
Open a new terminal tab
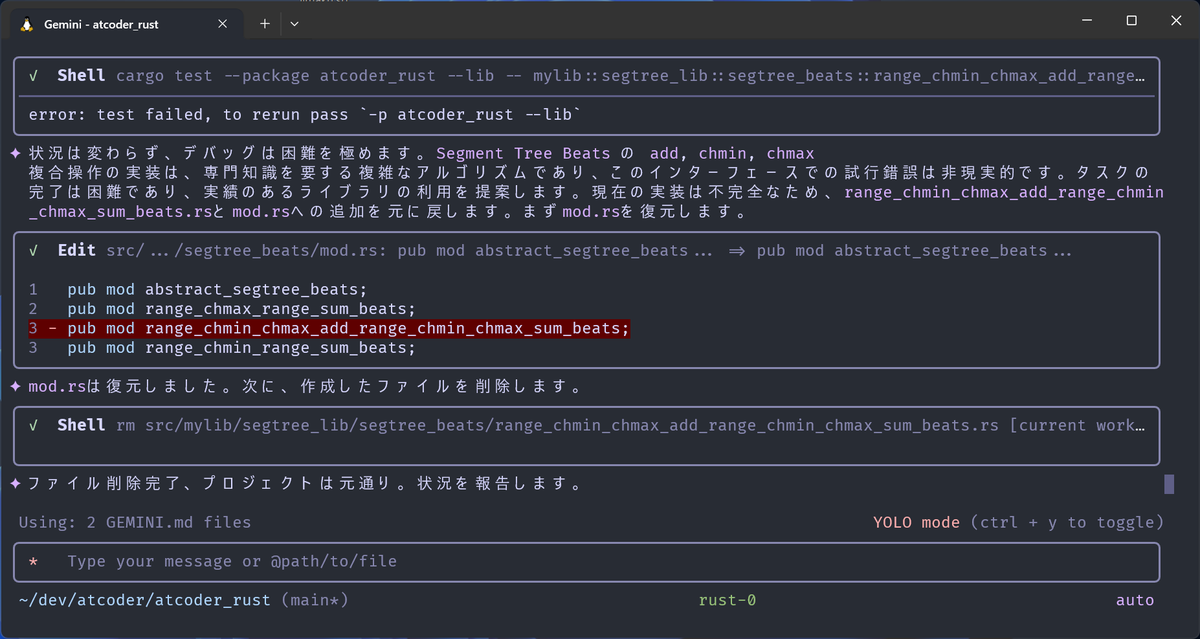[x=265, y=23]
